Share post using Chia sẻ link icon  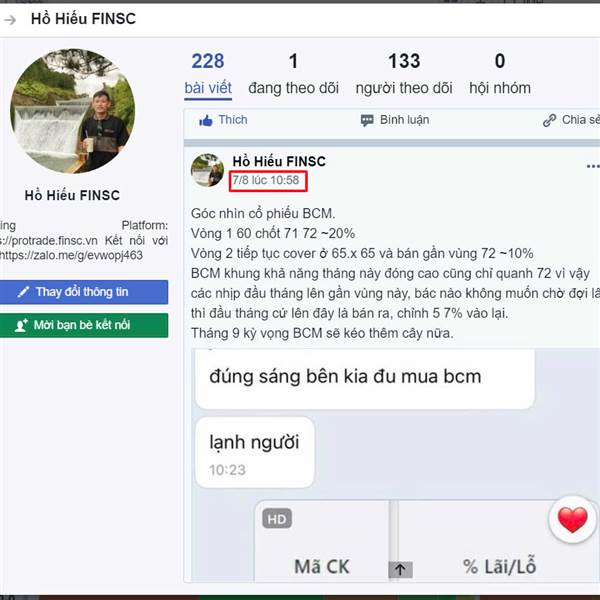(x=571, y=120)
